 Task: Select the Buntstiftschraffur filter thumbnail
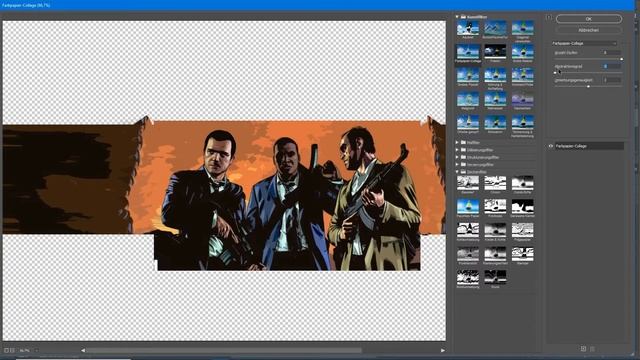tap(495, 28)
